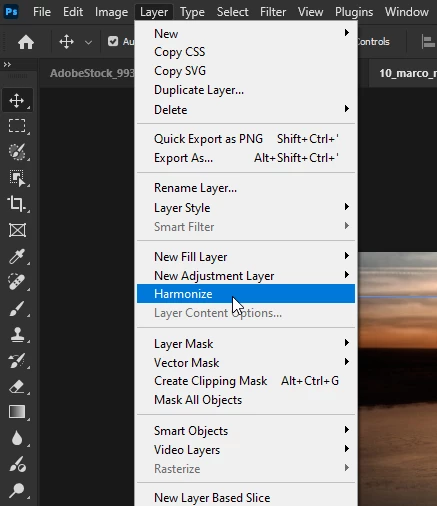The width and height of the screenshot is (437, 506).
Task: Choose New Layer Based Slice
Action: point(246,497)
